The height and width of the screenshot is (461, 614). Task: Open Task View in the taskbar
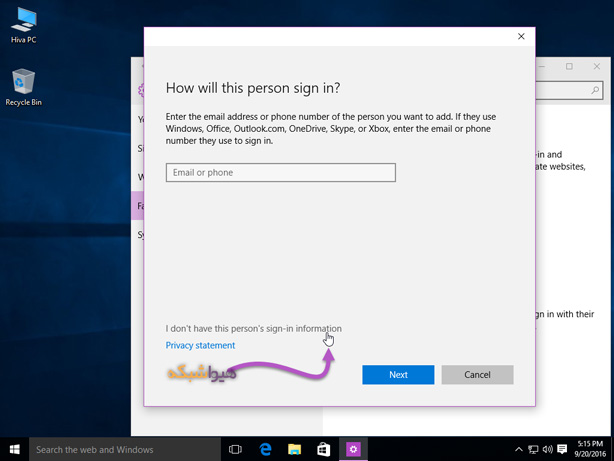coord(235,449)
